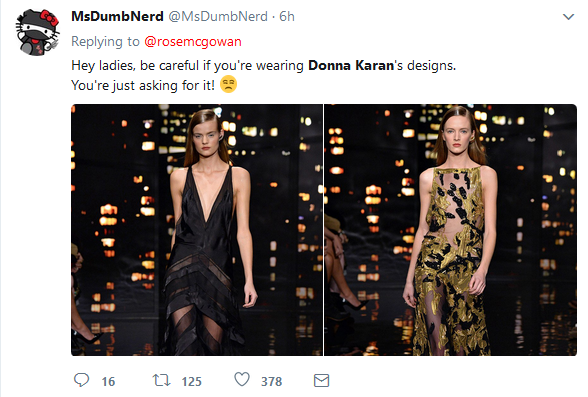The width and height of the screenshot is (588, 397).
Task: Click the "You're just asking for it!" line
Action: pos(143,85)
